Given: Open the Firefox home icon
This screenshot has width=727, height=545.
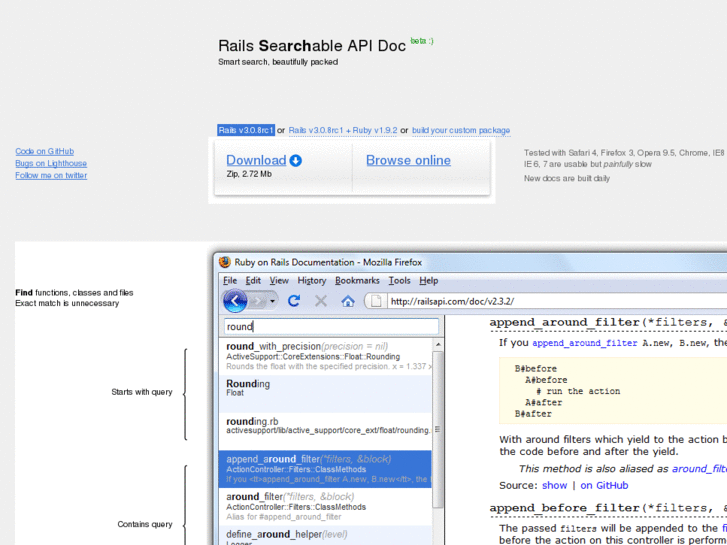Looking at the screenshot, I should 348,301.
